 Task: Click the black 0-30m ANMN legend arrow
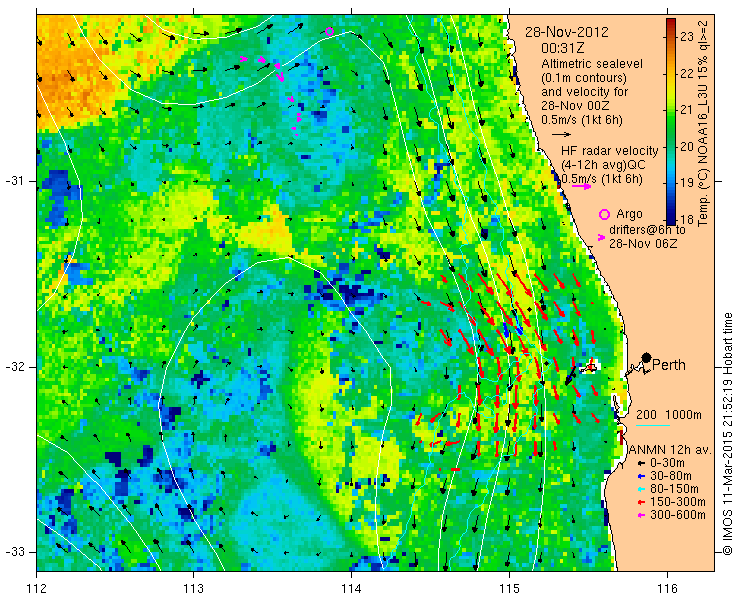(641, 464)
